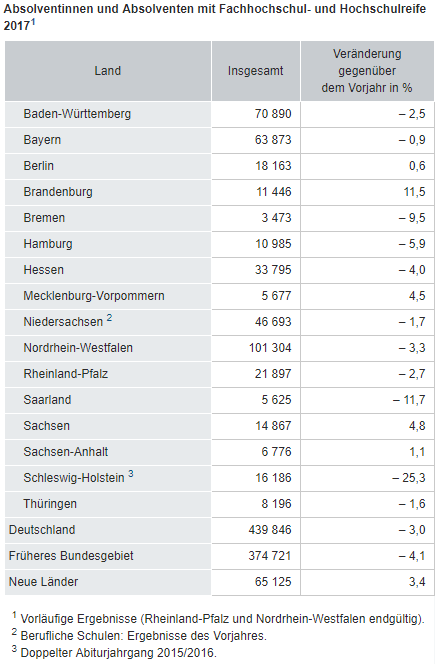438x664 pixels.
Task: Select the Nordrhein-Westfalen total 101 304
Action: pyautogui.click(x=270, y=348)
